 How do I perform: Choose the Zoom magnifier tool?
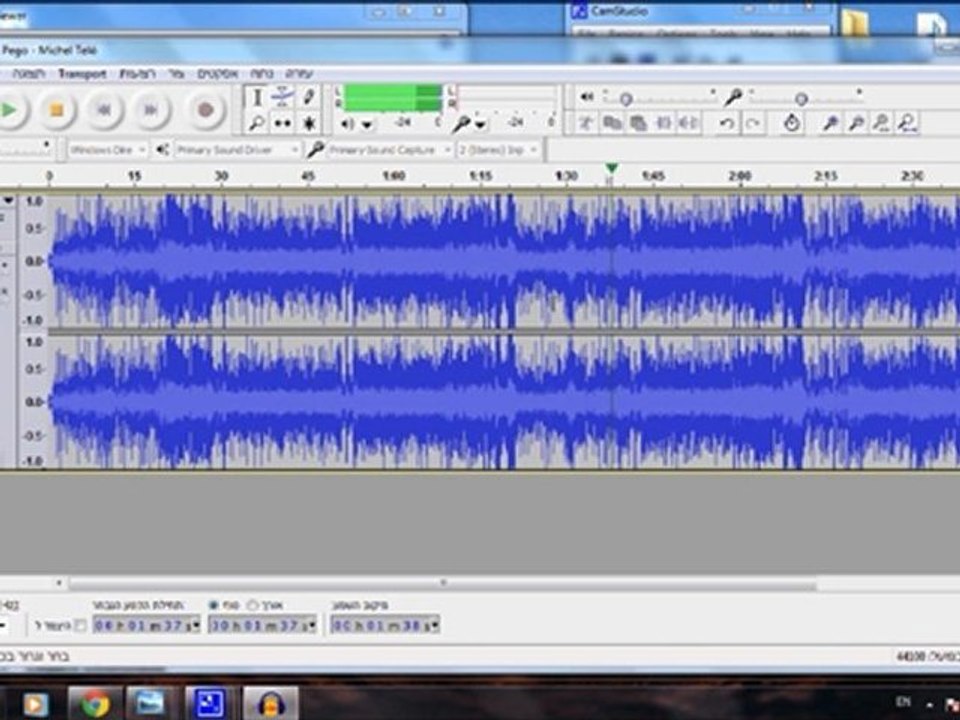click(x=257, y=124)
